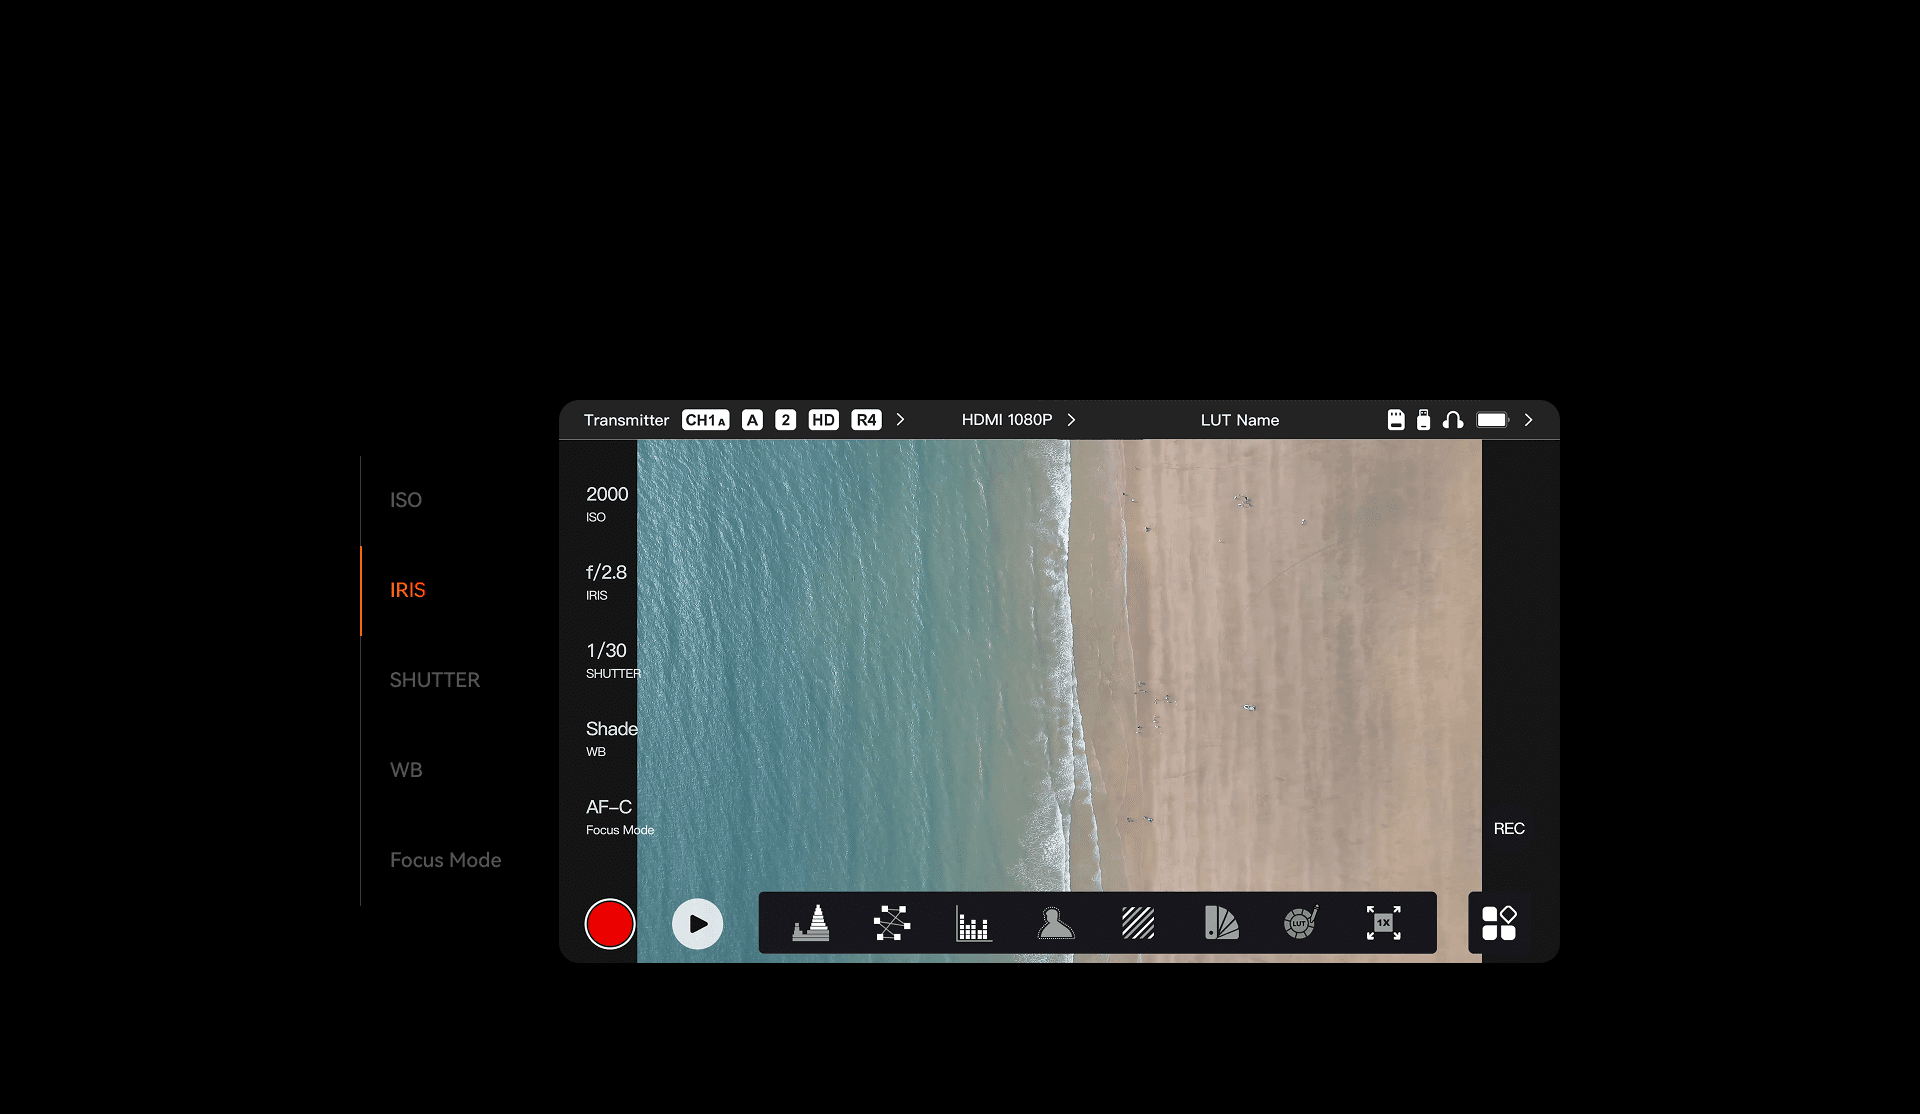The width and height of the screenshot is (1920, 1114).
Task: Open false color swatch tool
Action: [x=1220, y=923]
